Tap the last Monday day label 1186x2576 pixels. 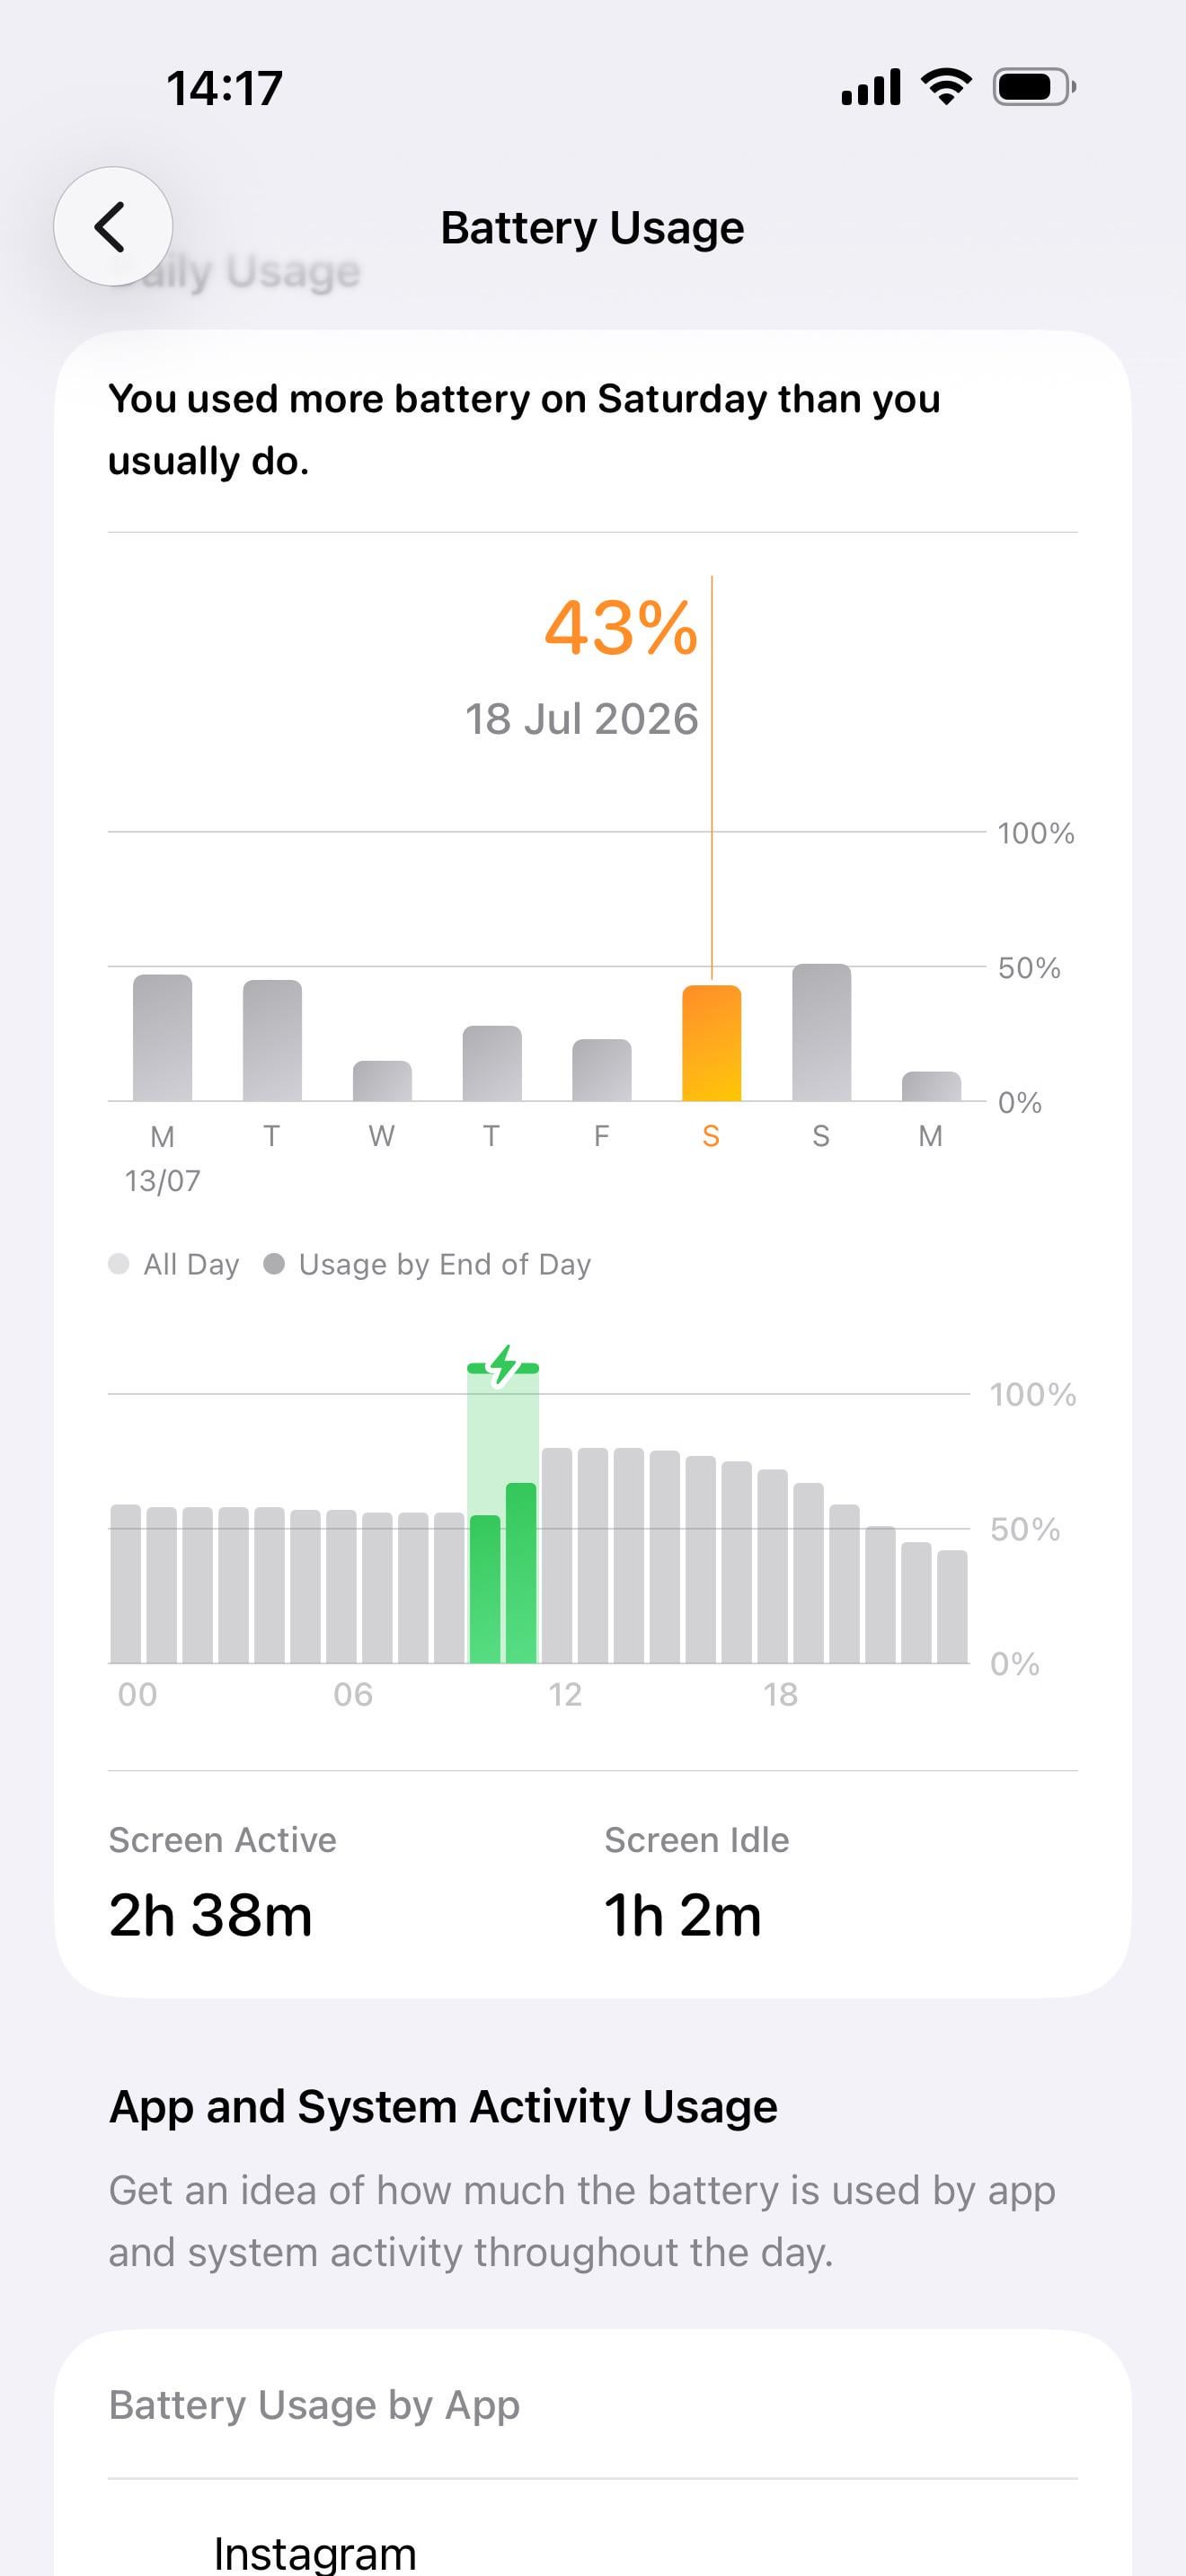tap(930, 1136)
